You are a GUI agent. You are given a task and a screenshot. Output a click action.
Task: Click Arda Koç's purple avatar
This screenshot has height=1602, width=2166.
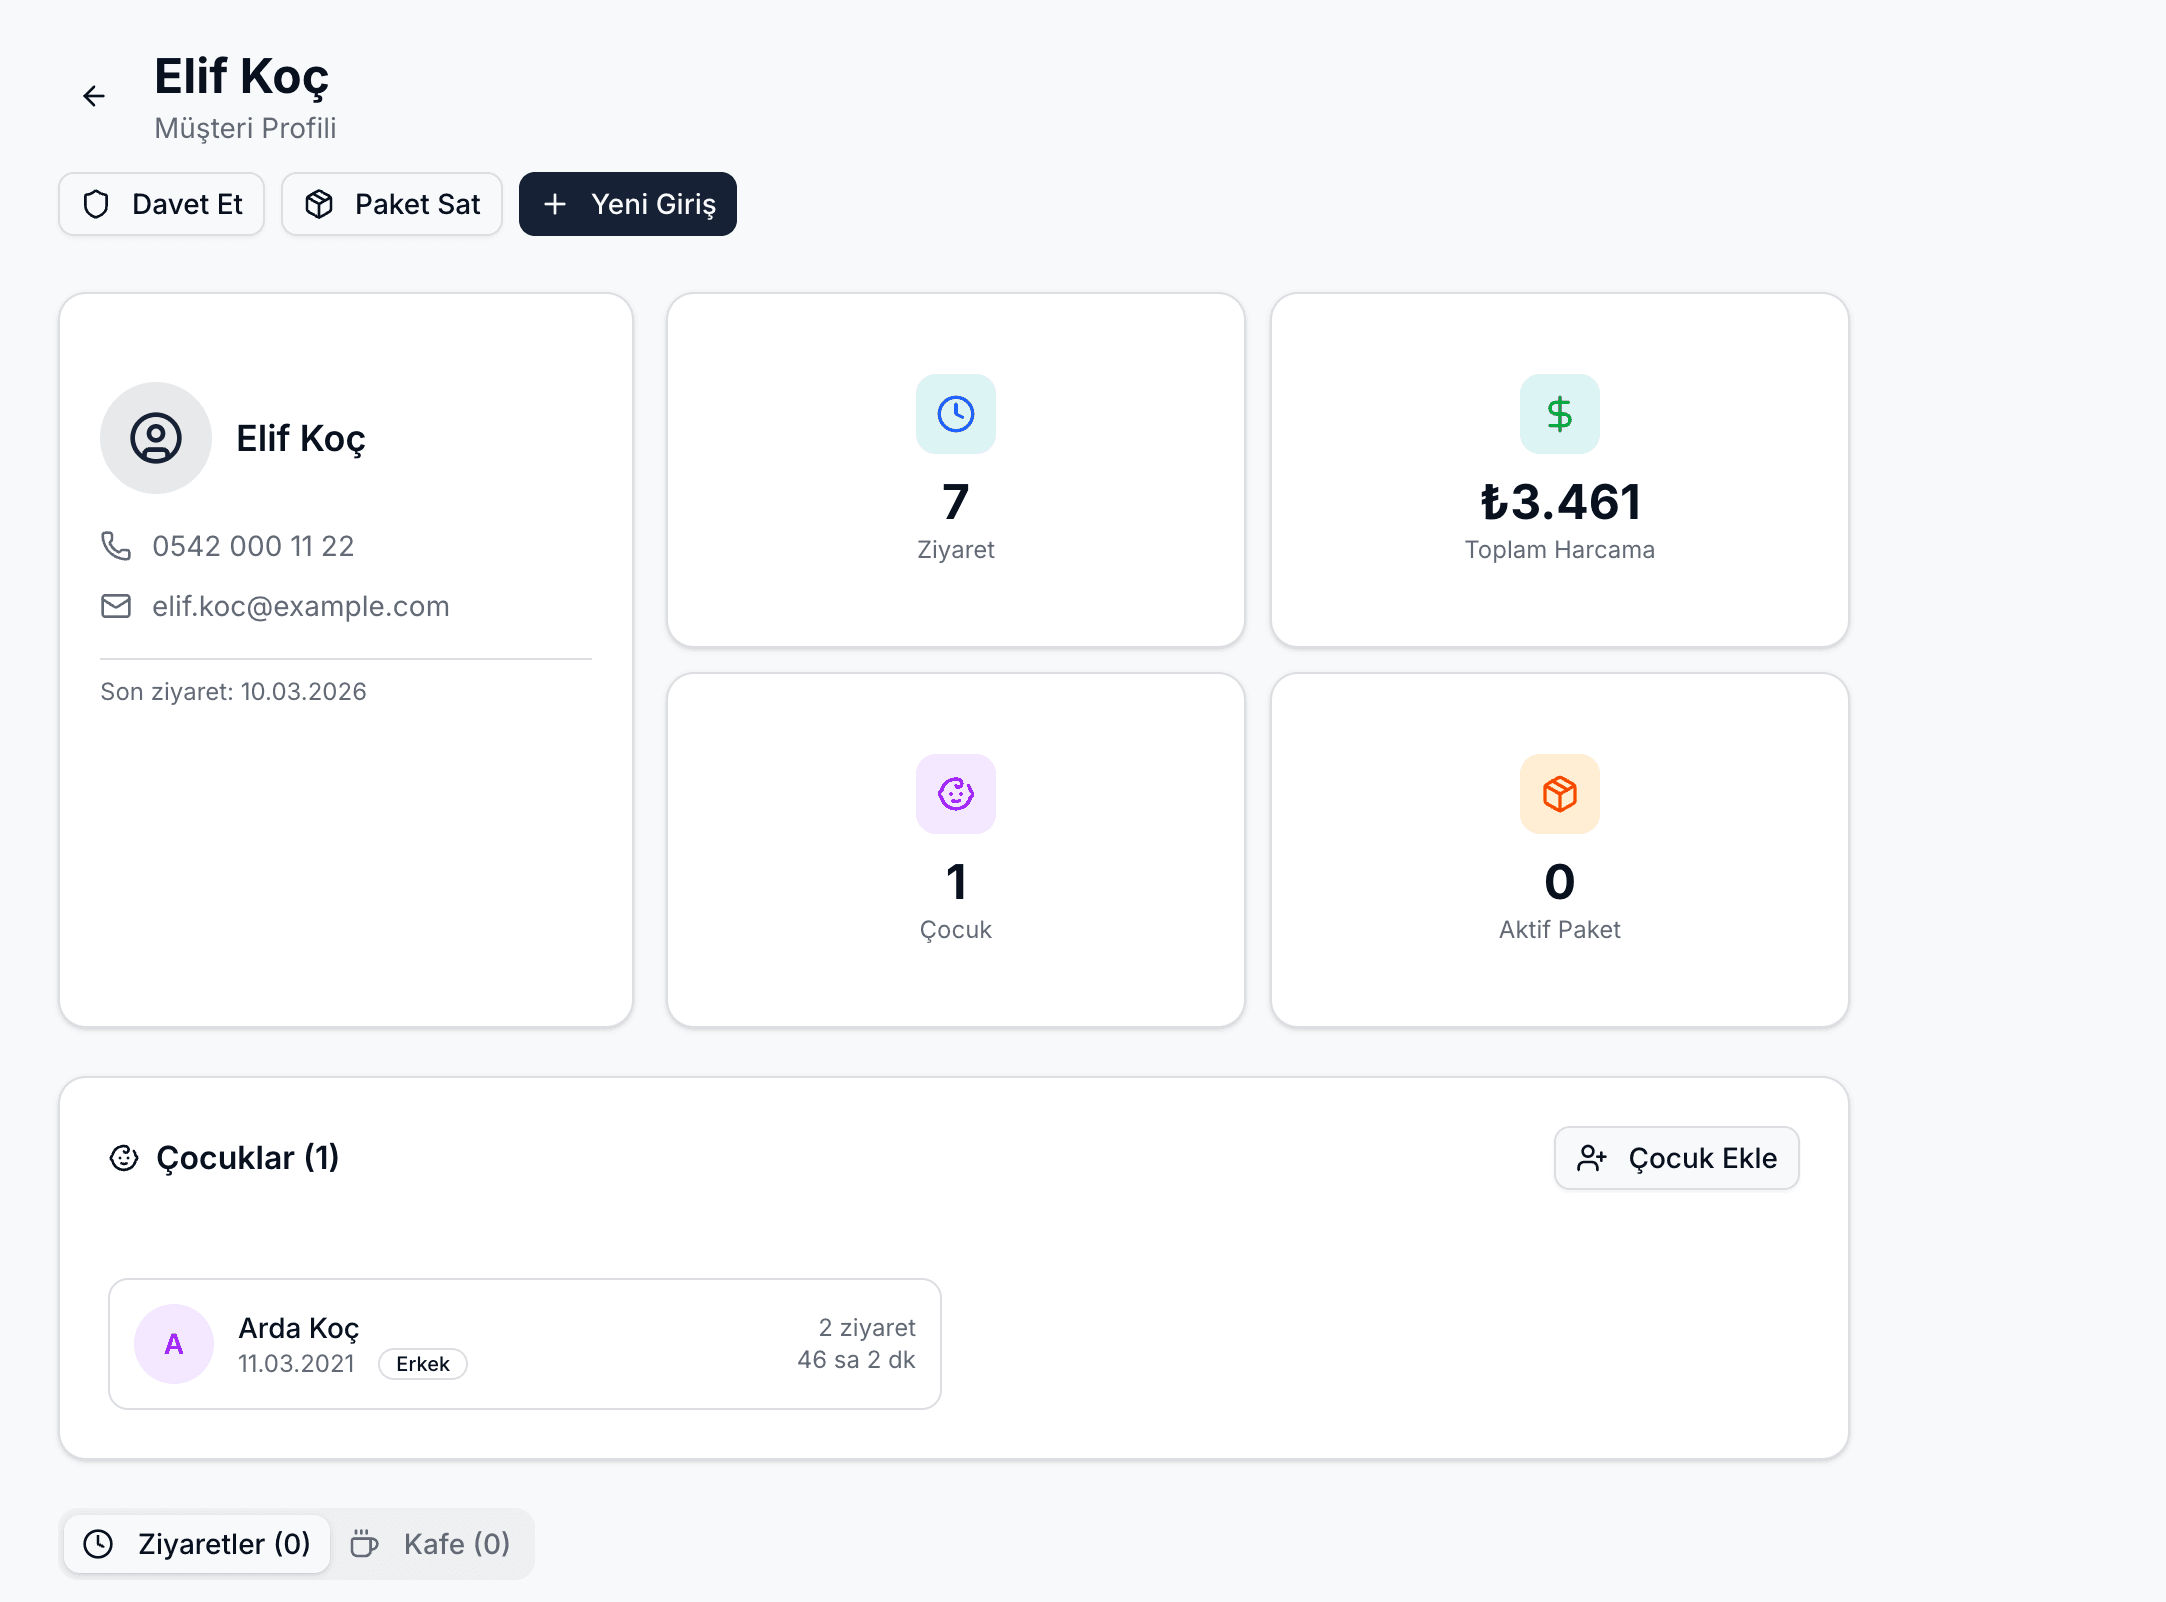click(x=174, y=1344)
